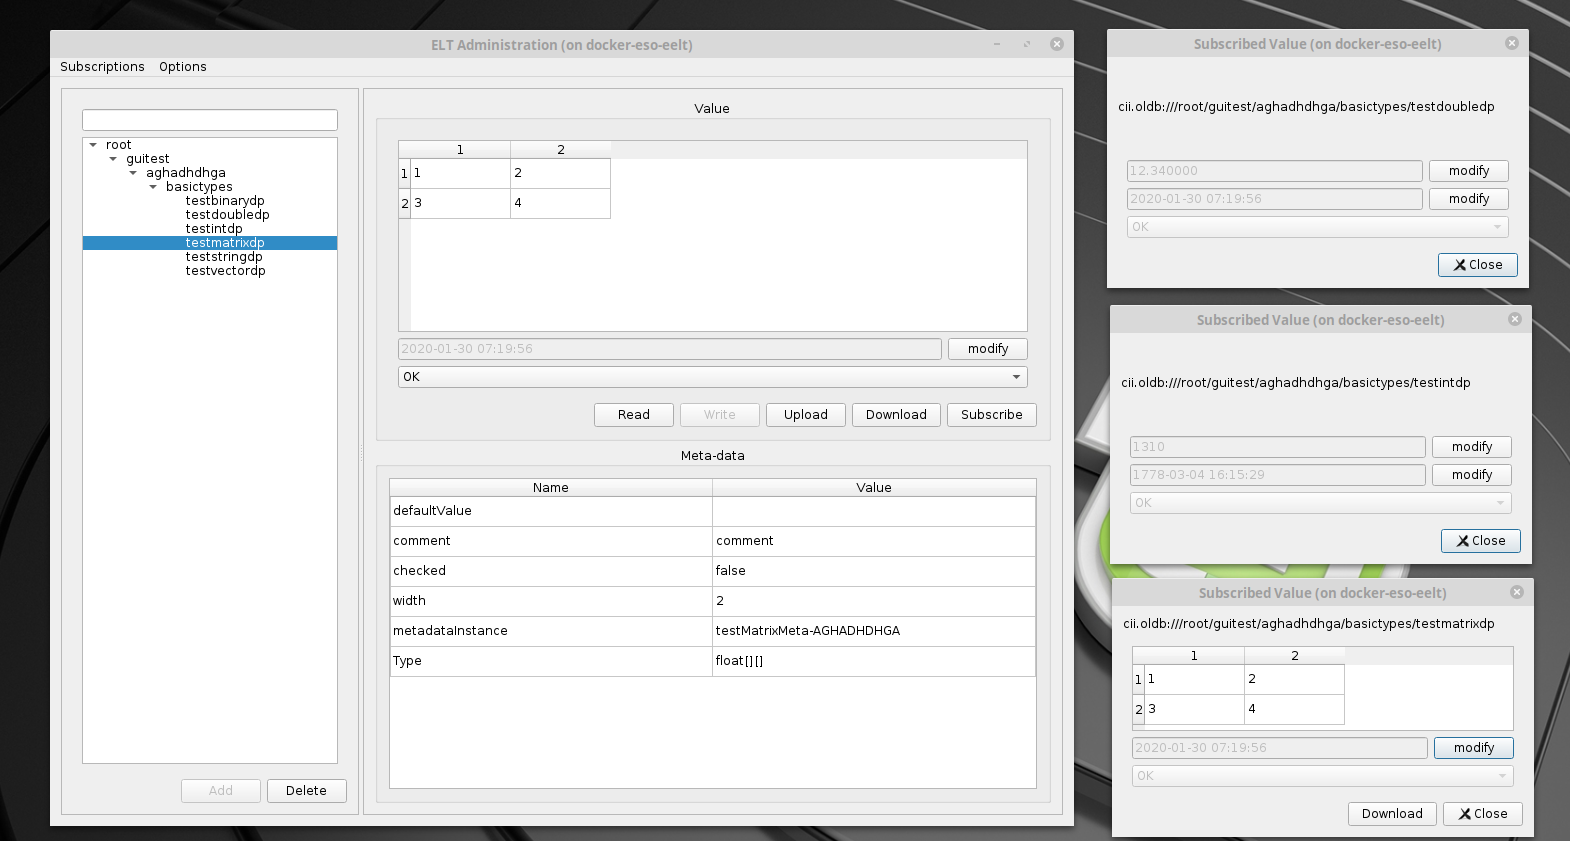Collapse the root tree node
Image resolution: width=1570 pixels, height=841 pixels.
pyautogui.click(x=93, y=145)
